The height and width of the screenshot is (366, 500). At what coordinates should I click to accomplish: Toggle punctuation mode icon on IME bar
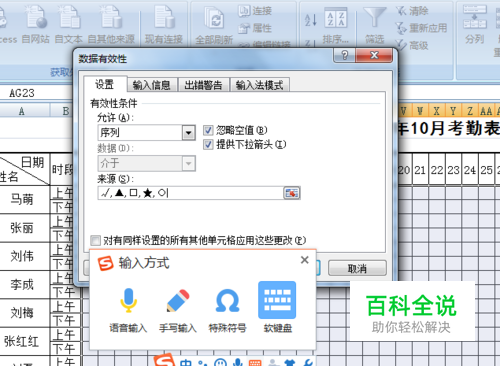(x=202, y=363)
